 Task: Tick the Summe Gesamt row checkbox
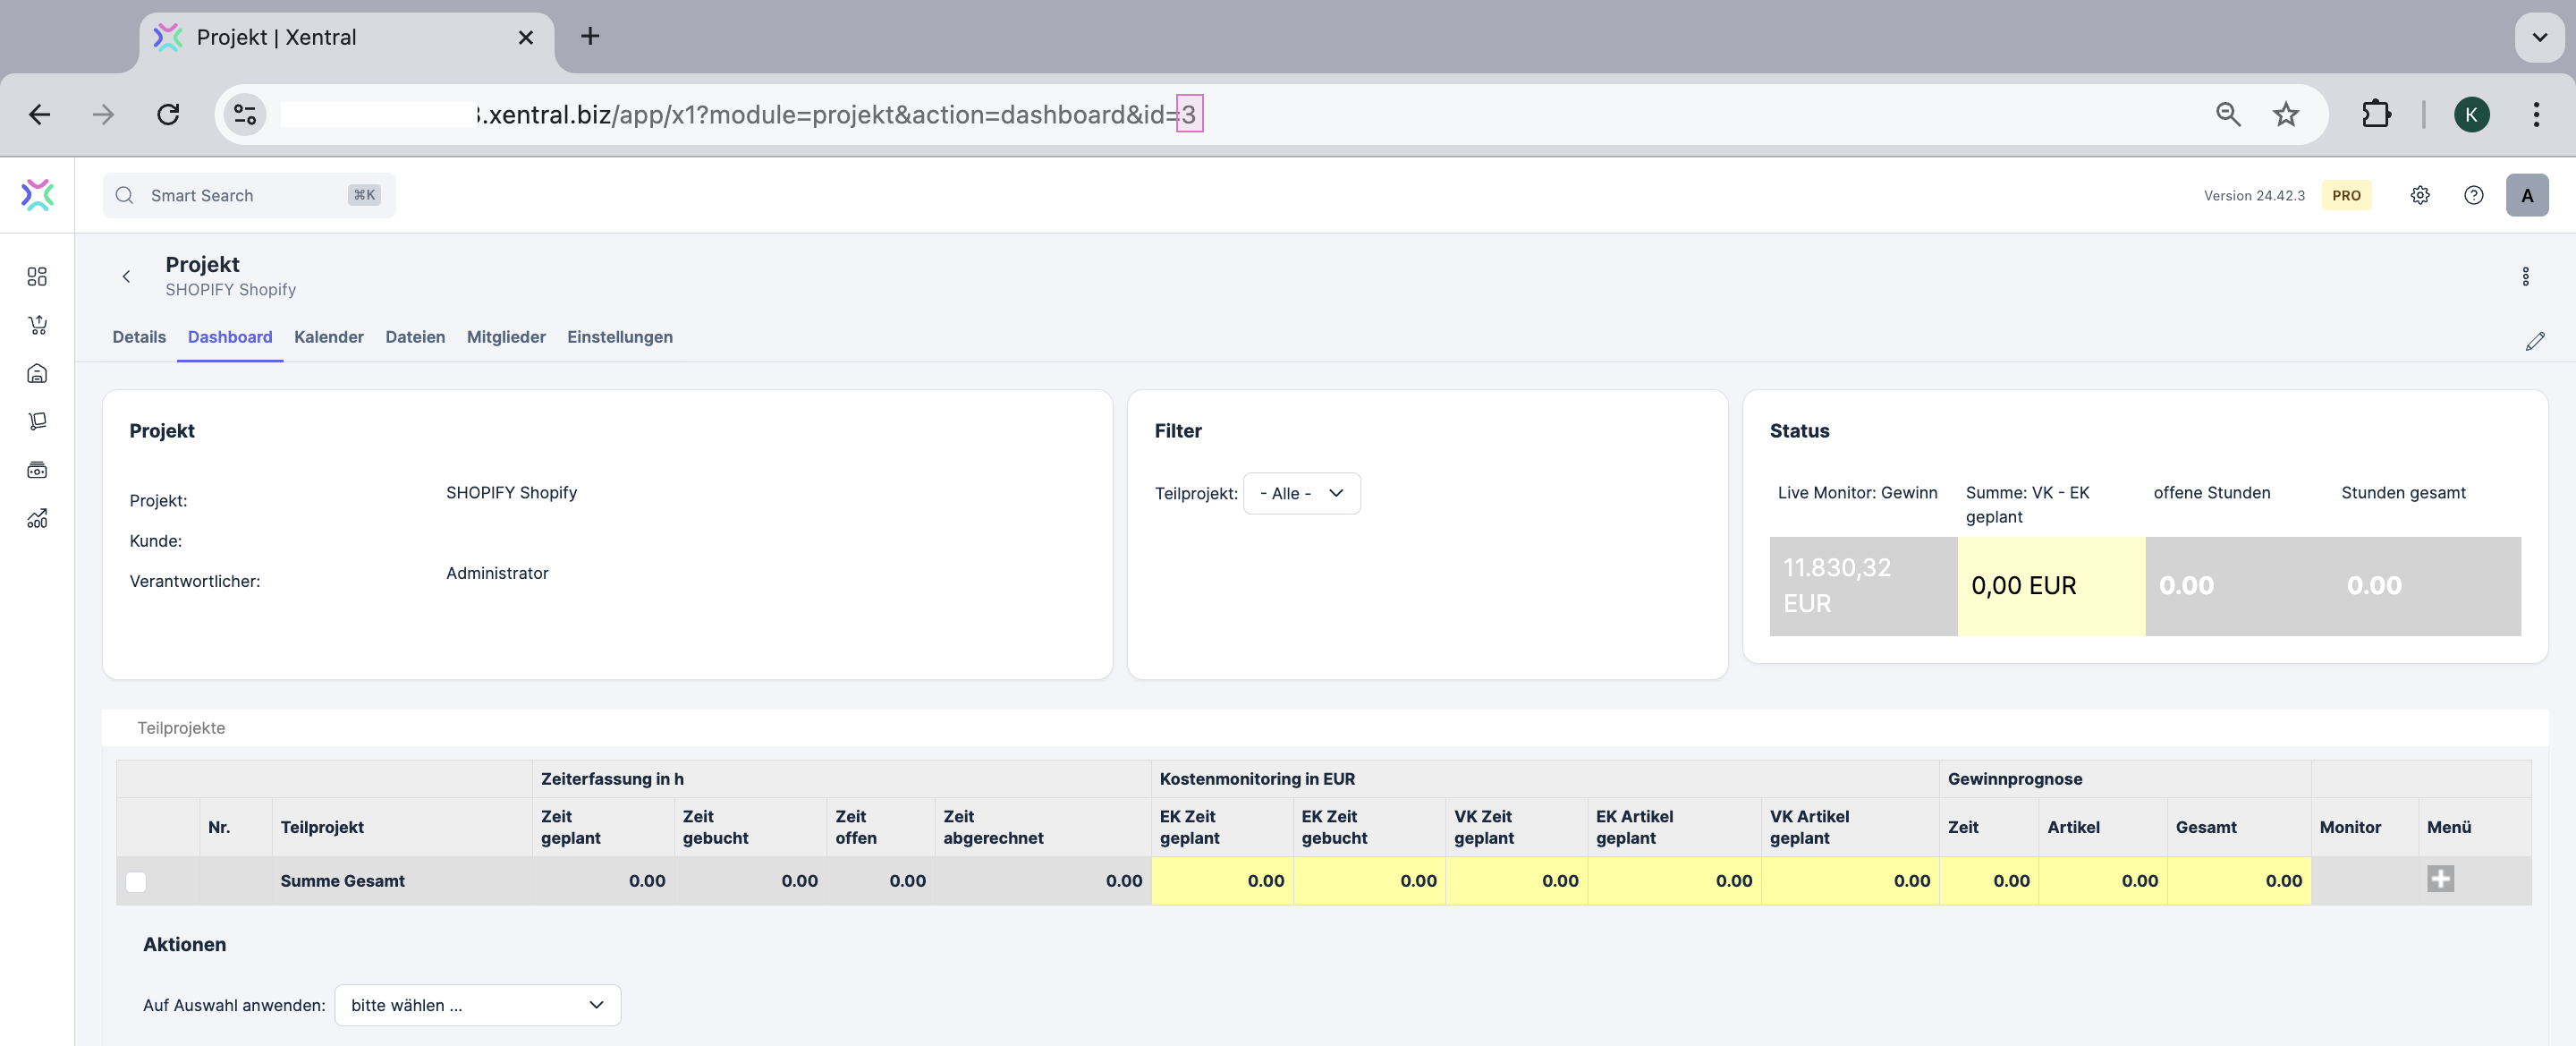point(136,881)
